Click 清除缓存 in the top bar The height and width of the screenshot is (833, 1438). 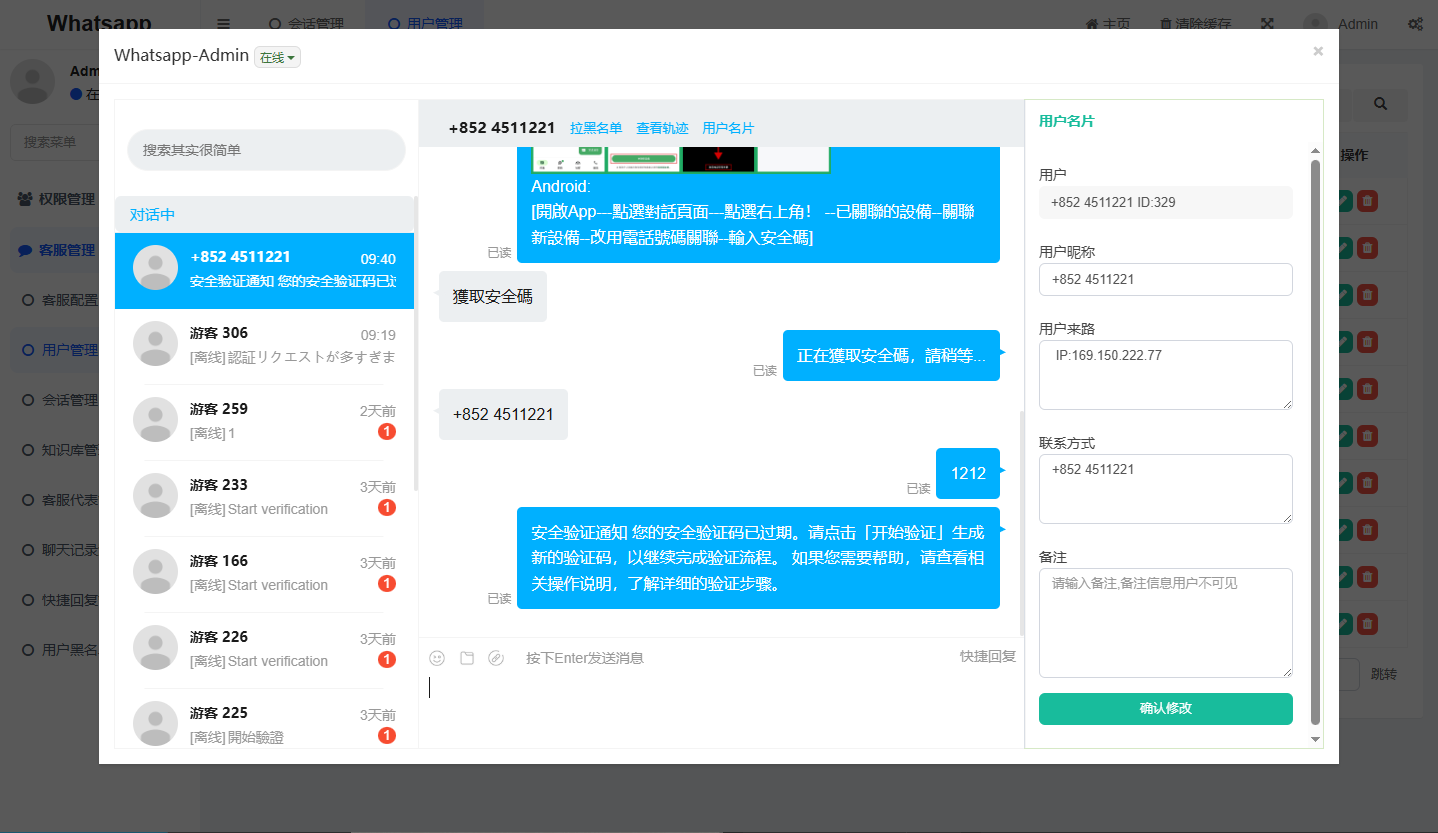[x=1196, y=24]
